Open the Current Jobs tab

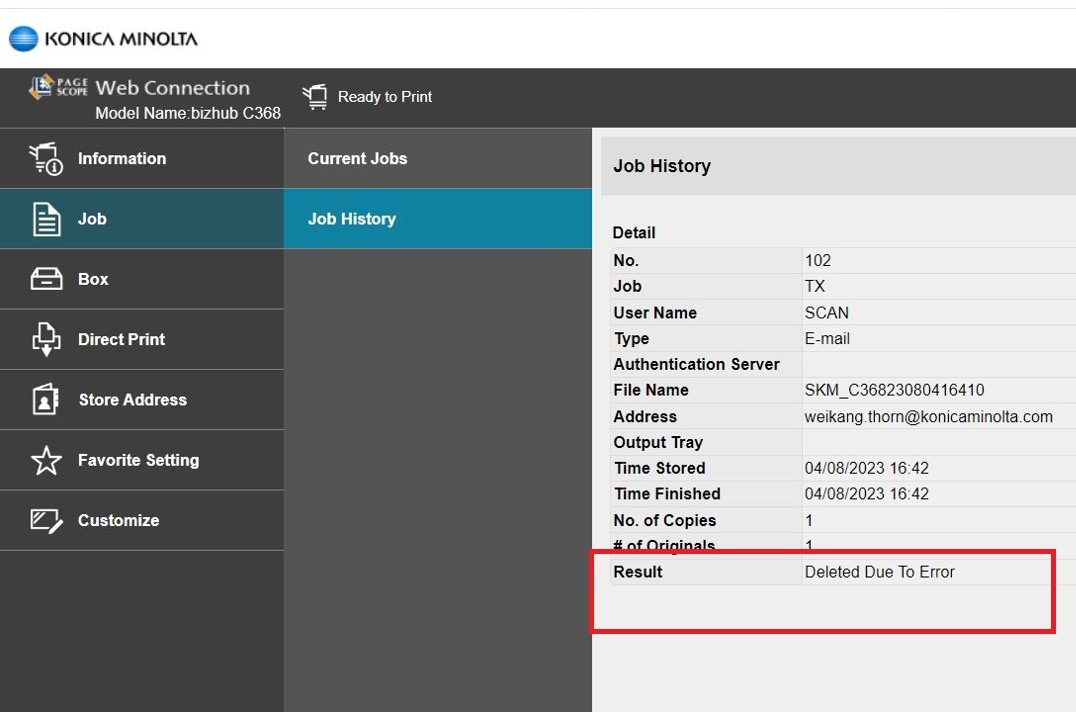point(357,158)
